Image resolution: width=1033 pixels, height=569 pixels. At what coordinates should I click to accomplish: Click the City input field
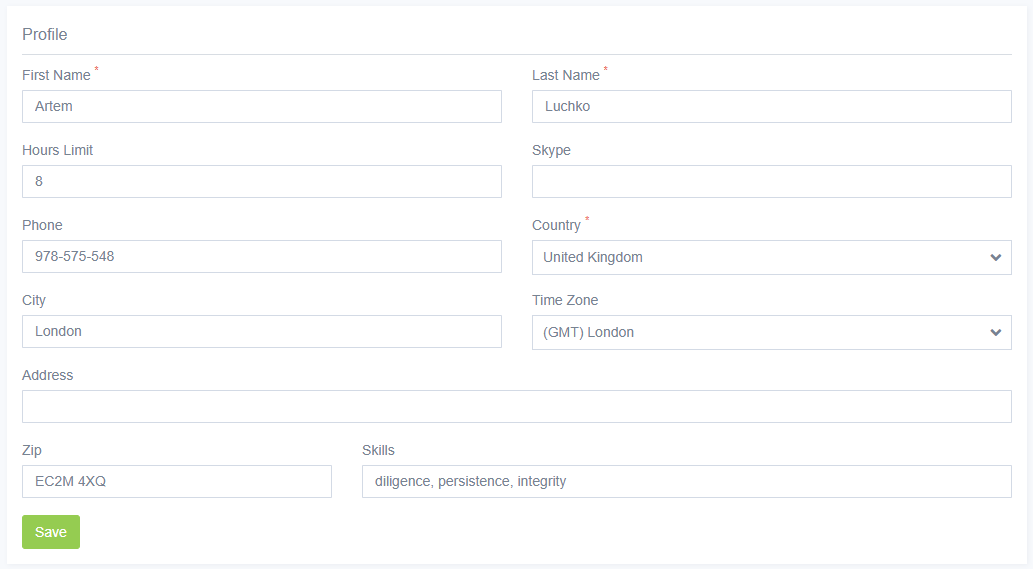click(x=261, y=332)
